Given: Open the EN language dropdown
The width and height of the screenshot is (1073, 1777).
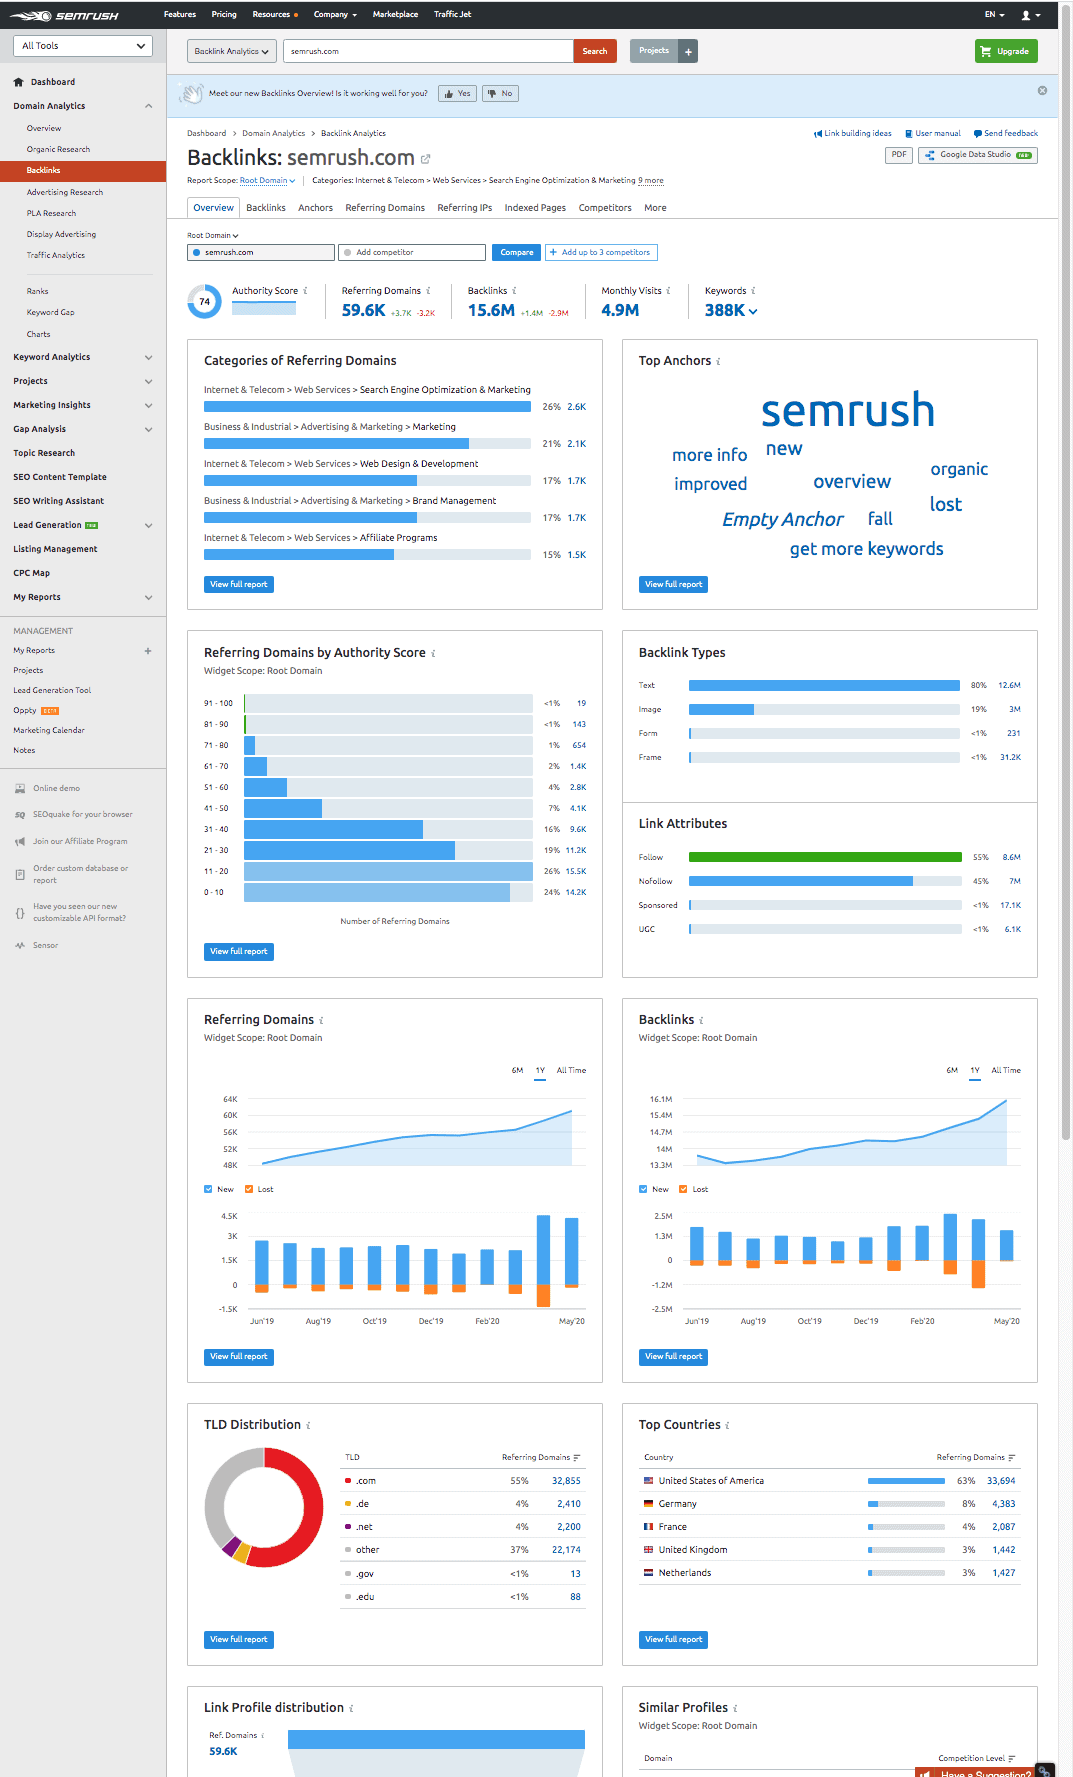Looking at the screenshot, I should (x=994, y=15).
